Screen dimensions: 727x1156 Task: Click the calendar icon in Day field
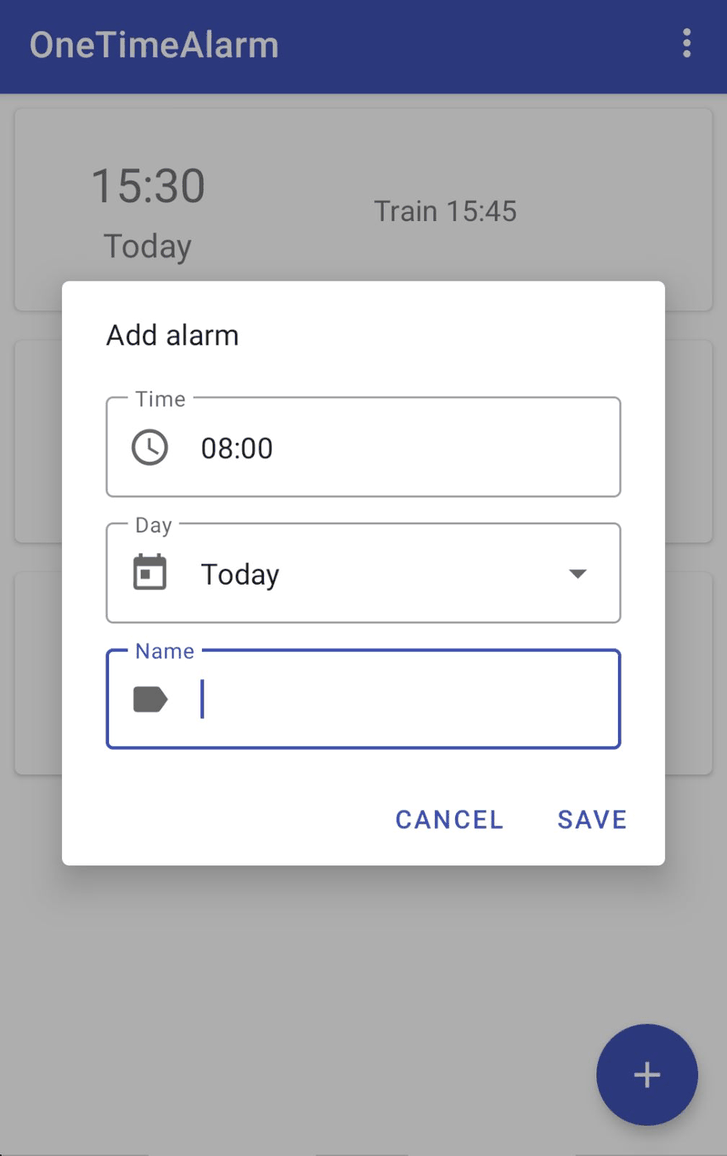(x=150, y=573)
